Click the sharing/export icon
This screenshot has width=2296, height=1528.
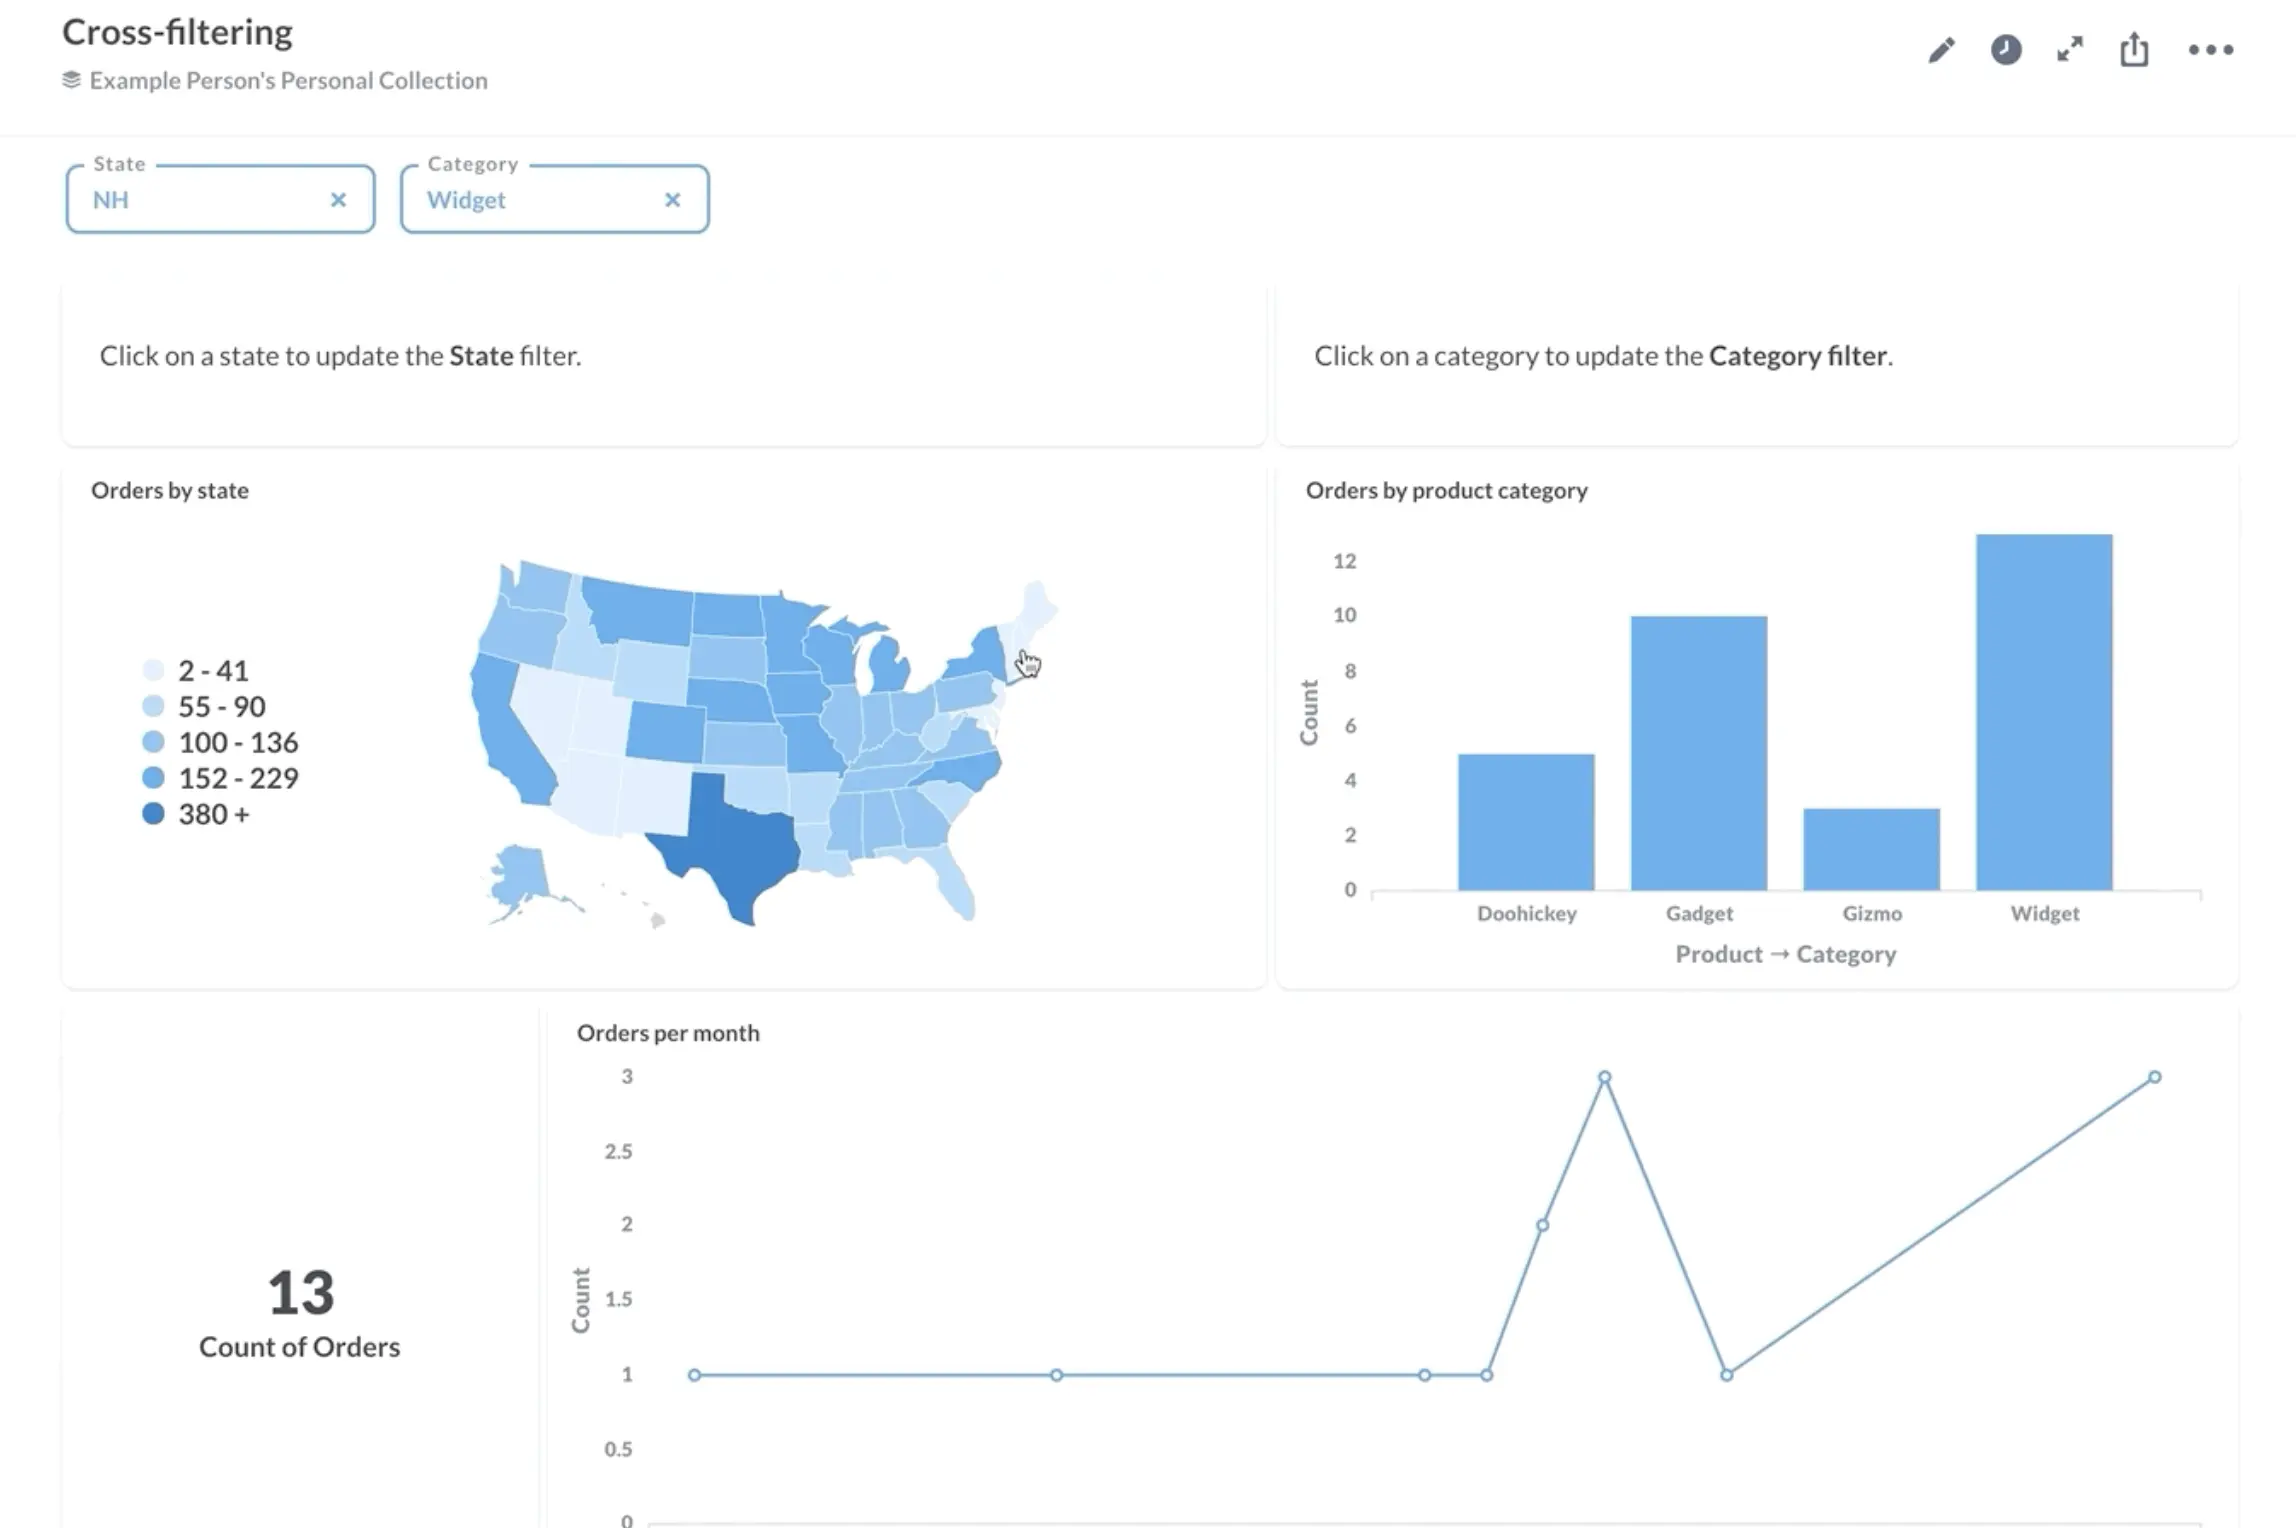tap(2134, 48)
